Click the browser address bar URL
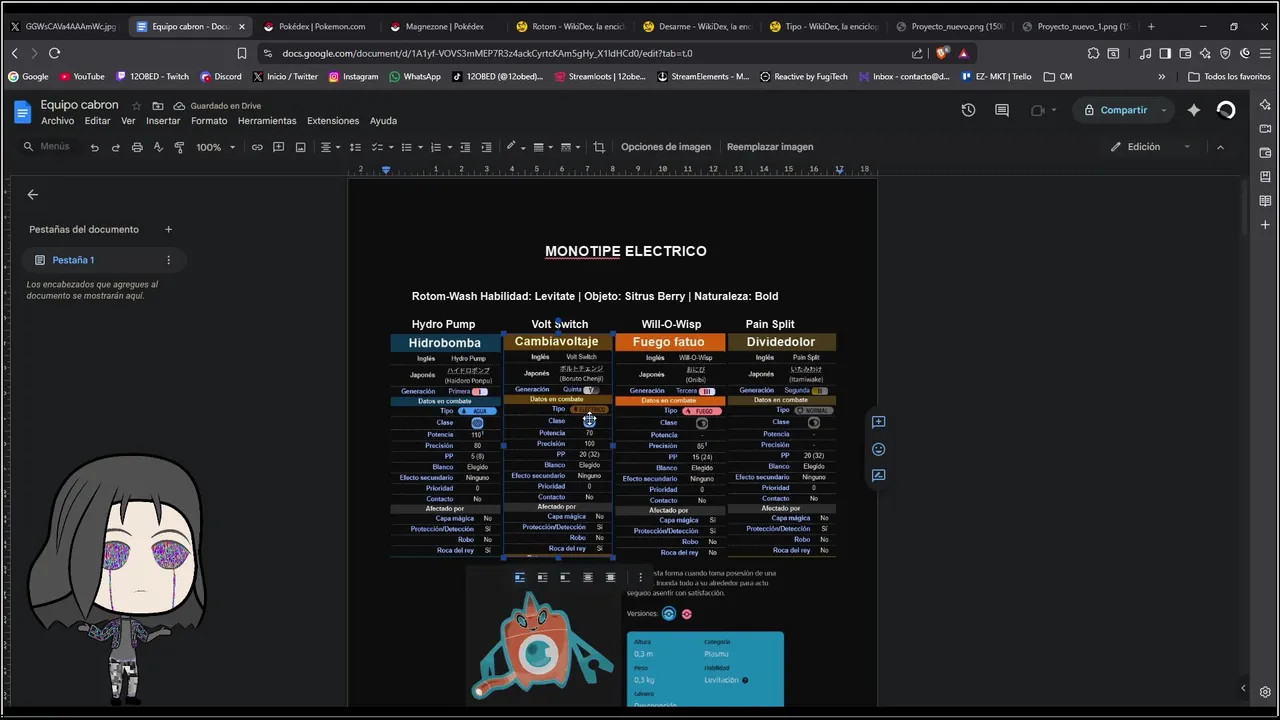 487,53
